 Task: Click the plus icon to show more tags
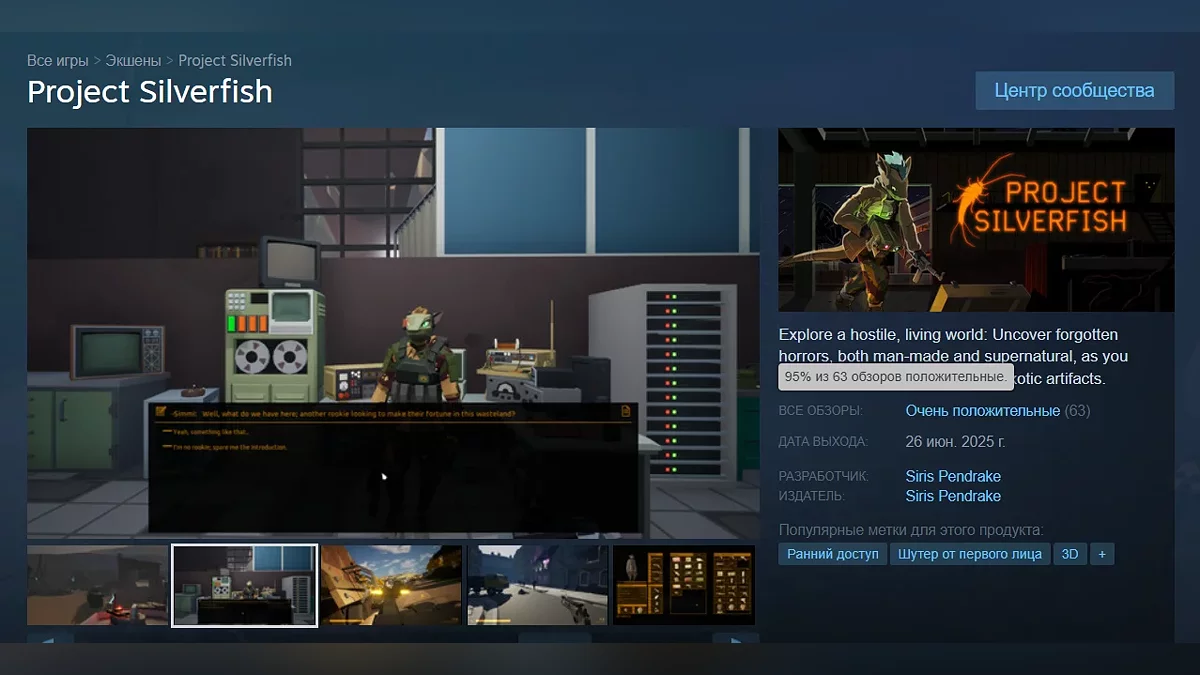1102,554
